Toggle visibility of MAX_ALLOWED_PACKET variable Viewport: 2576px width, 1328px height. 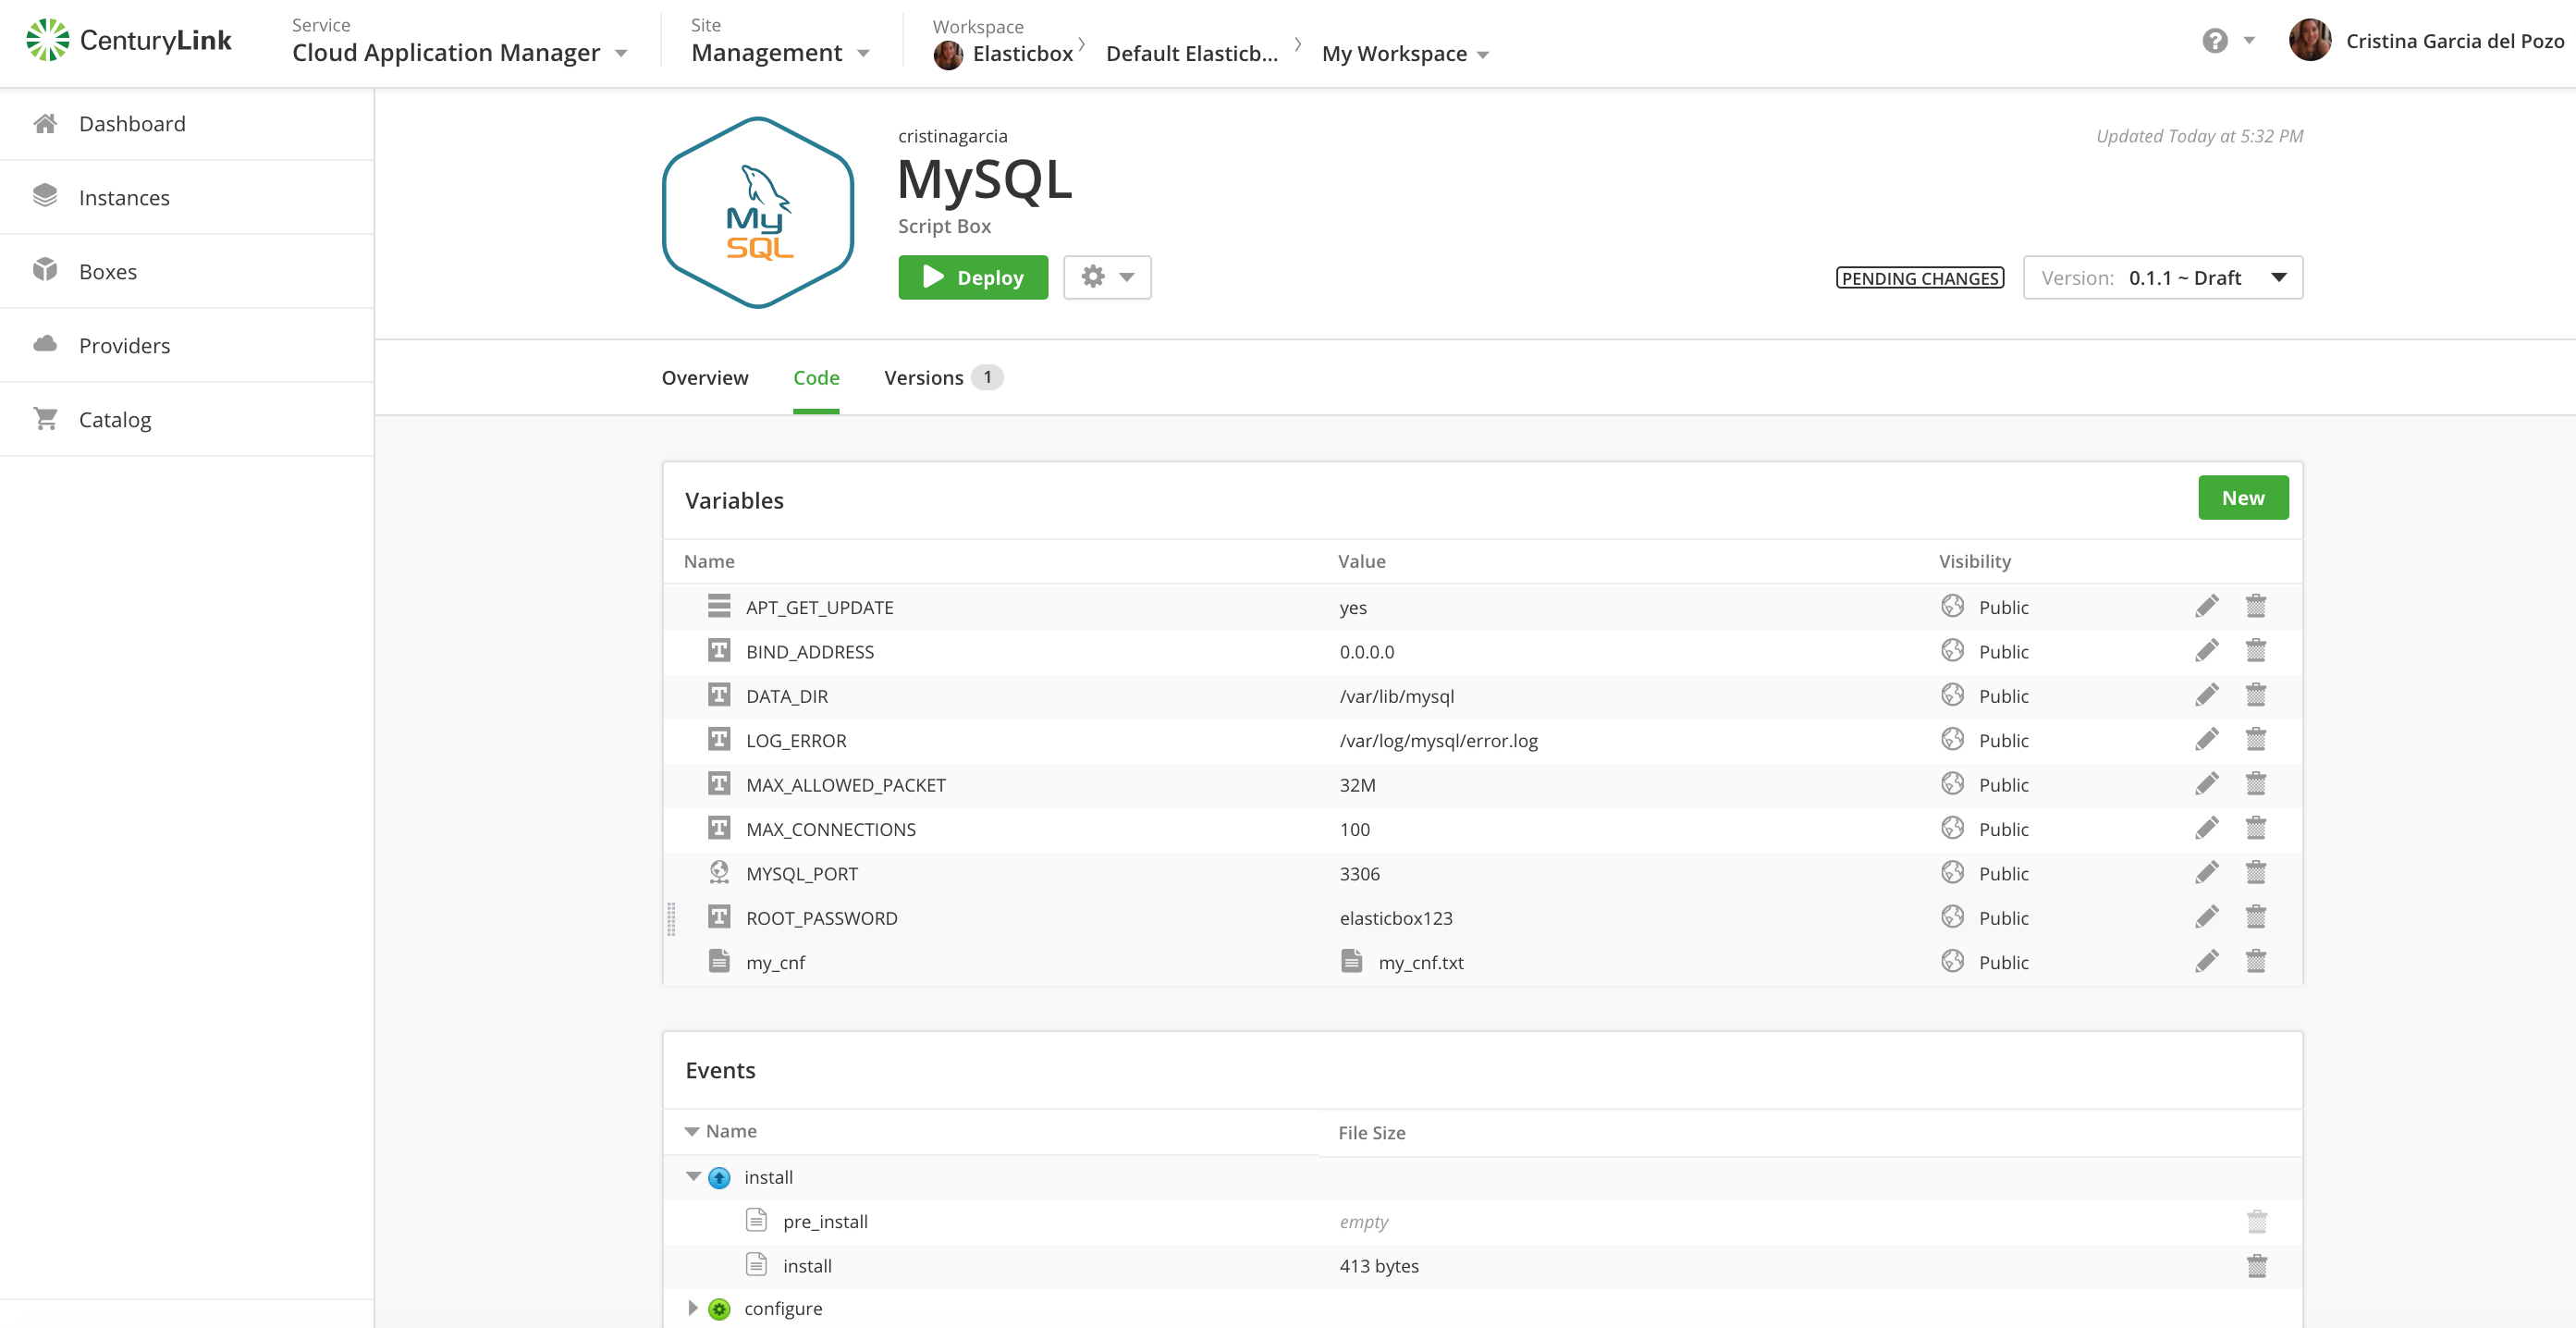tap(1957, 784)
